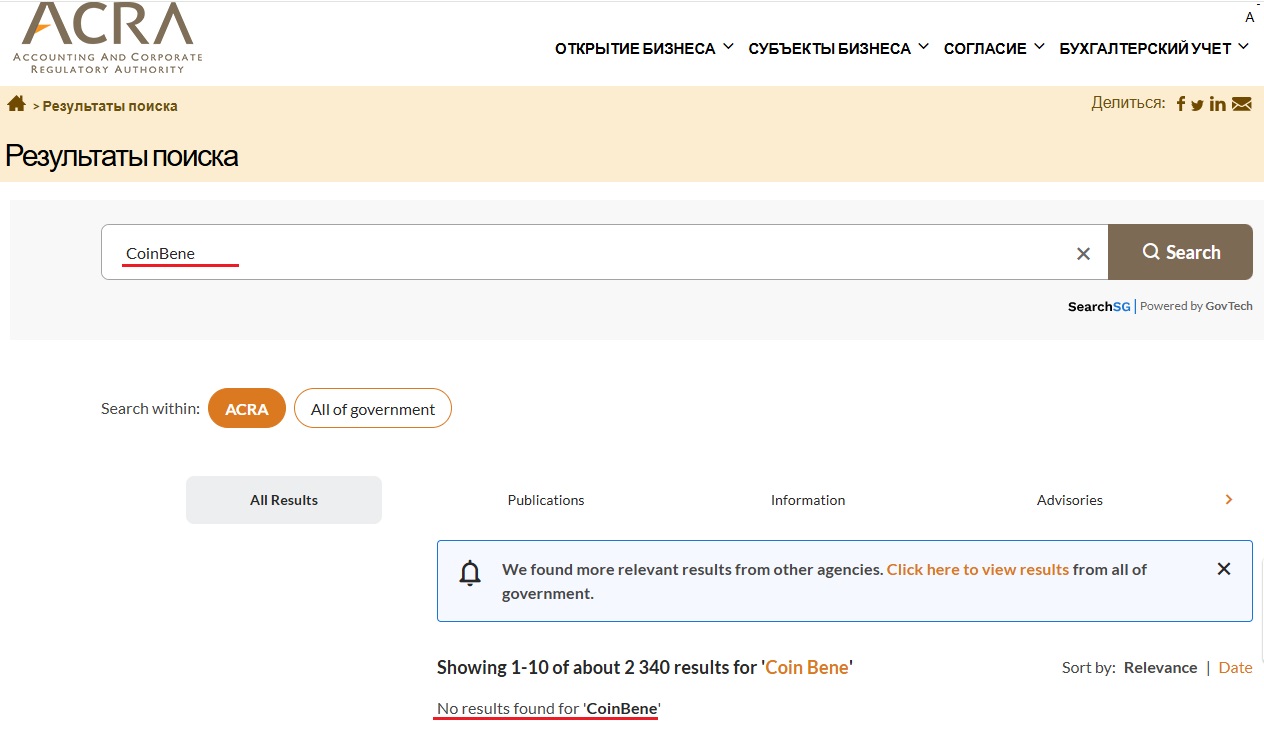The width and height of the screenshot is (1264, 732).
Task: Share page on Facebook
Action: point(1181,104)
